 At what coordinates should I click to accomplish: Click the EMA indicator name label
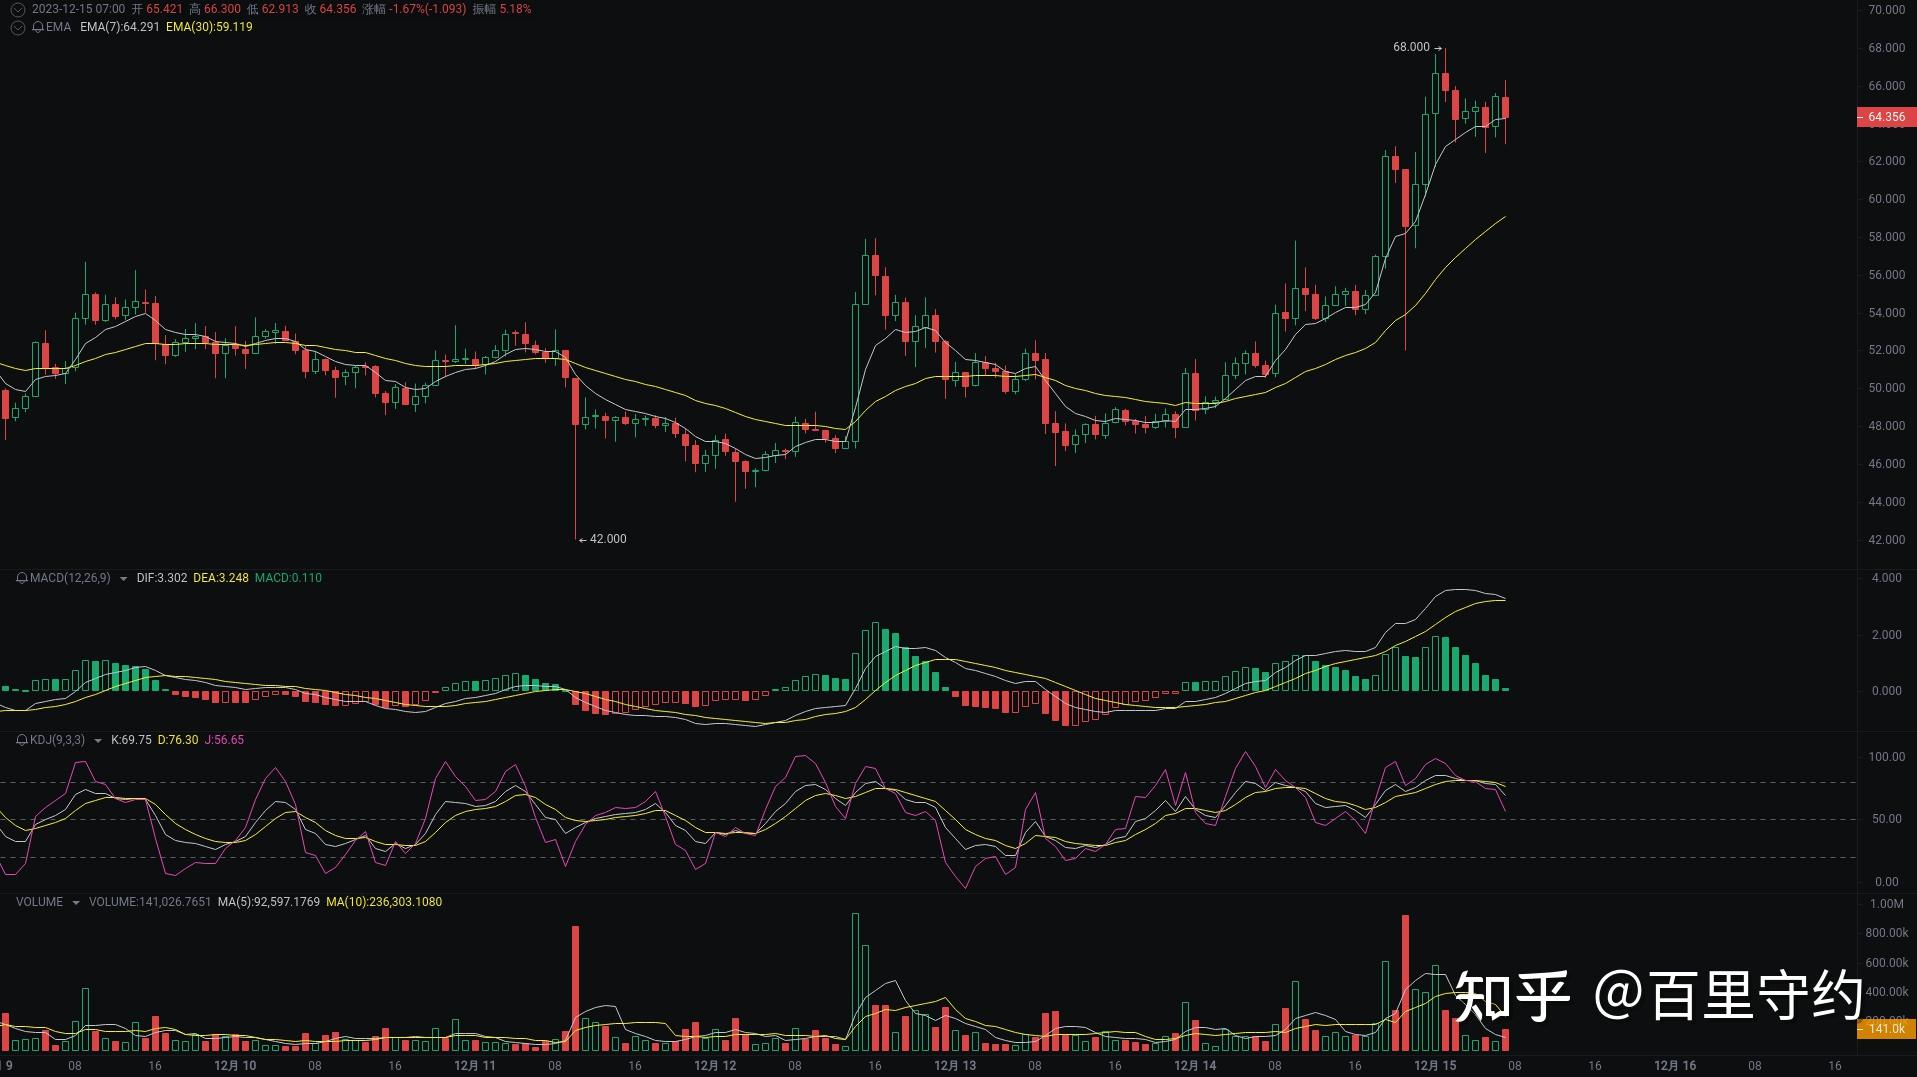(59, 27)
